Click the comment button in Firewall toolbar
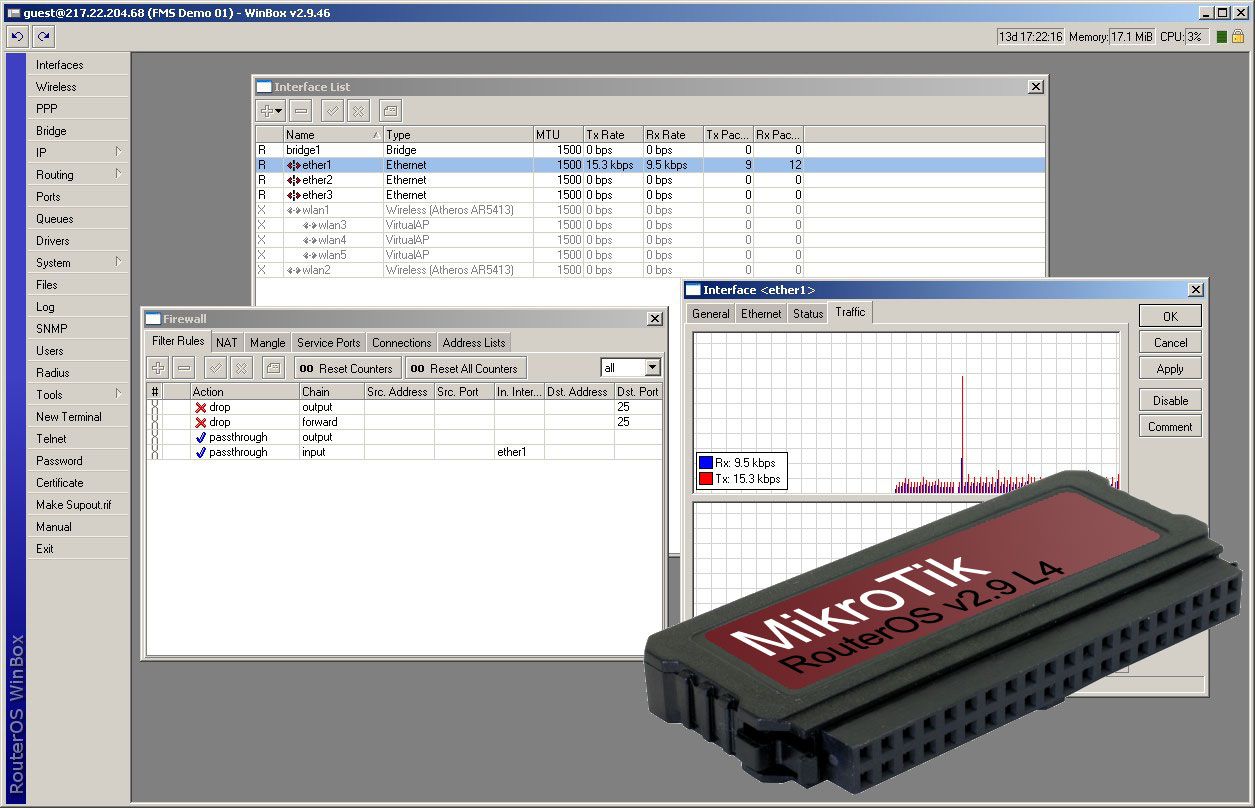Screen dimensions: 1255x808 click(273, 367)
